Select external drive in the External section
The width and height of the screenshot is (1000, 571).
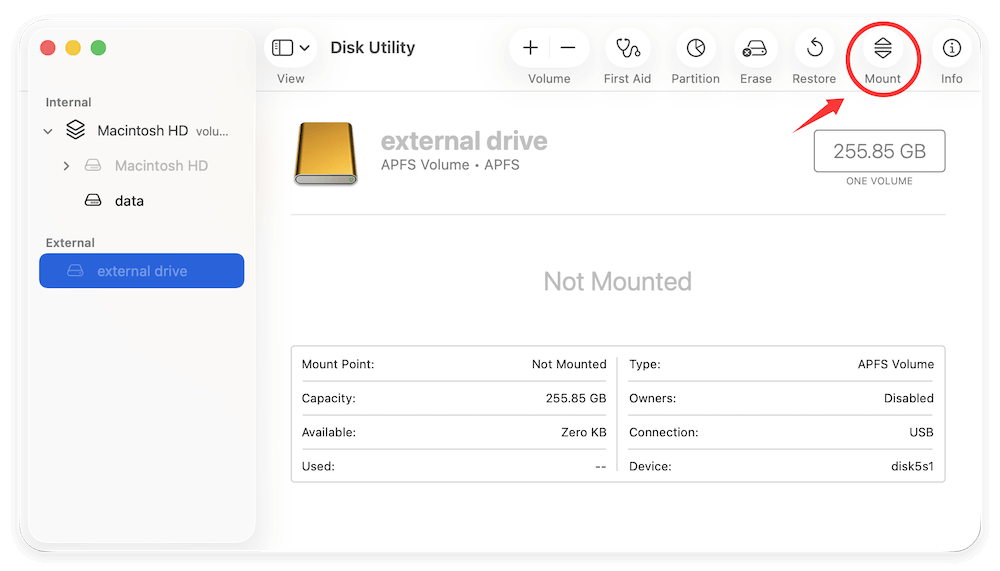[142, 271]
